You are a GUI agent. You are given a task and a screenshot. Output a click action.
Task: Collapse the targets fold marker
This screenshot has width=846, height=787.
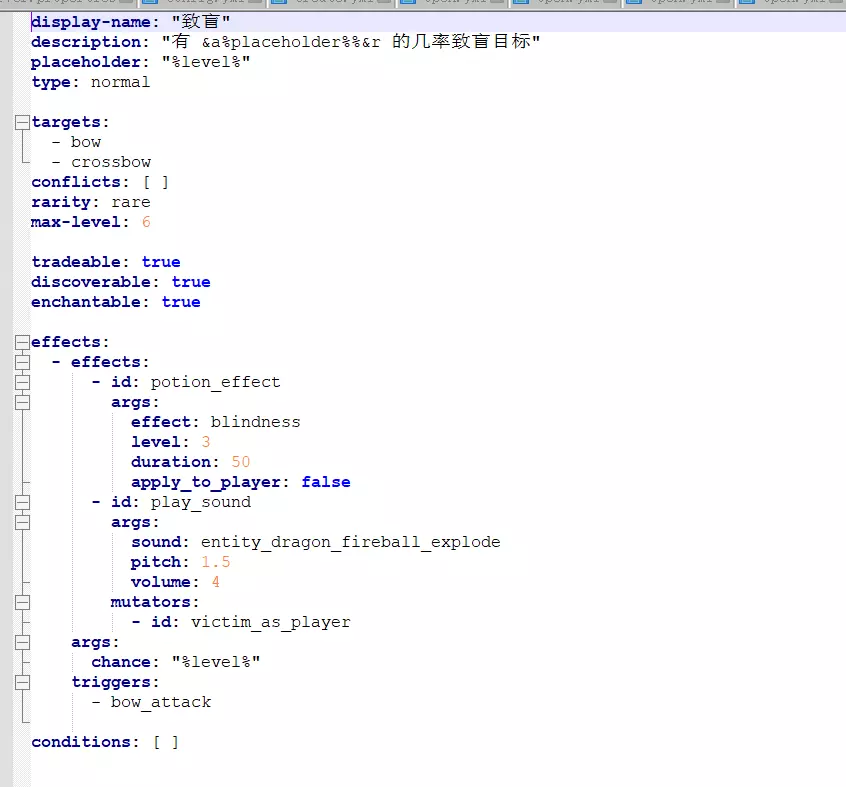coord(22,122)
